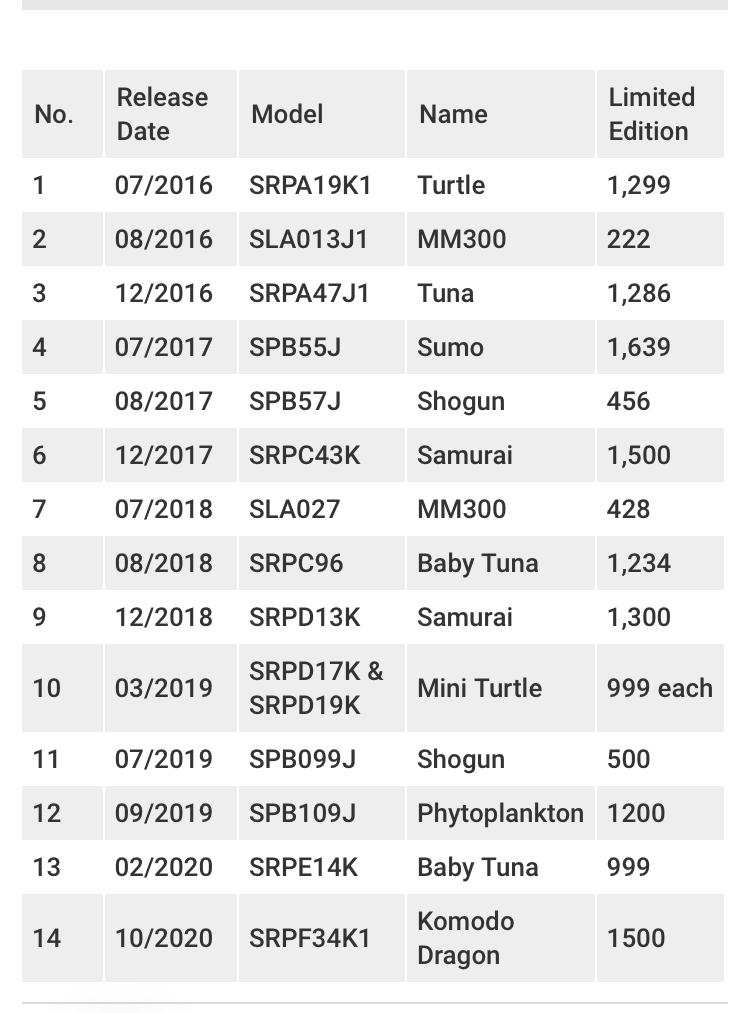
Task: Click the SLA027 model cell
Action: (x=294, y=509)
